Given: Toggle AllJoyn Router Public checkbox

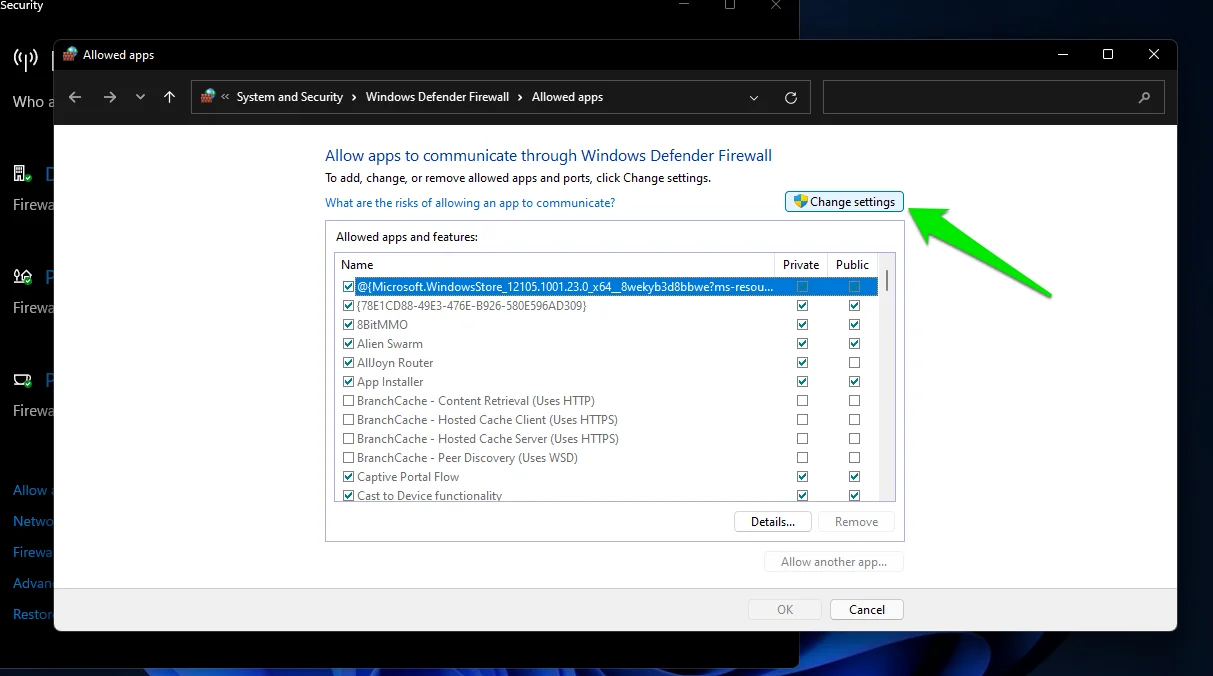Looking at the screenshot, I should (854, 363).
